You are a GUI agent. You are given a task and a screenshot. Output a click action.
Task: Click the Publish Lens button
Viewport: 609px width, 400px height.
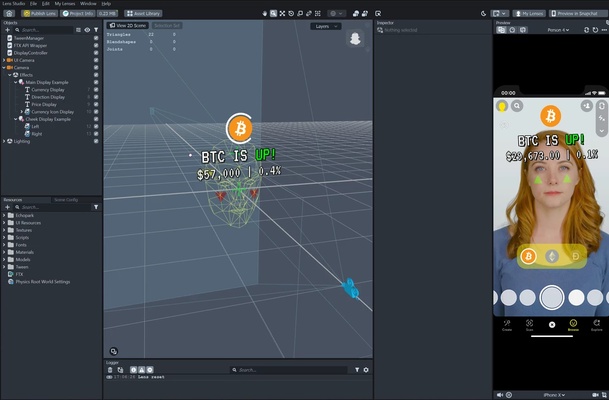click(x=40, y=14)
